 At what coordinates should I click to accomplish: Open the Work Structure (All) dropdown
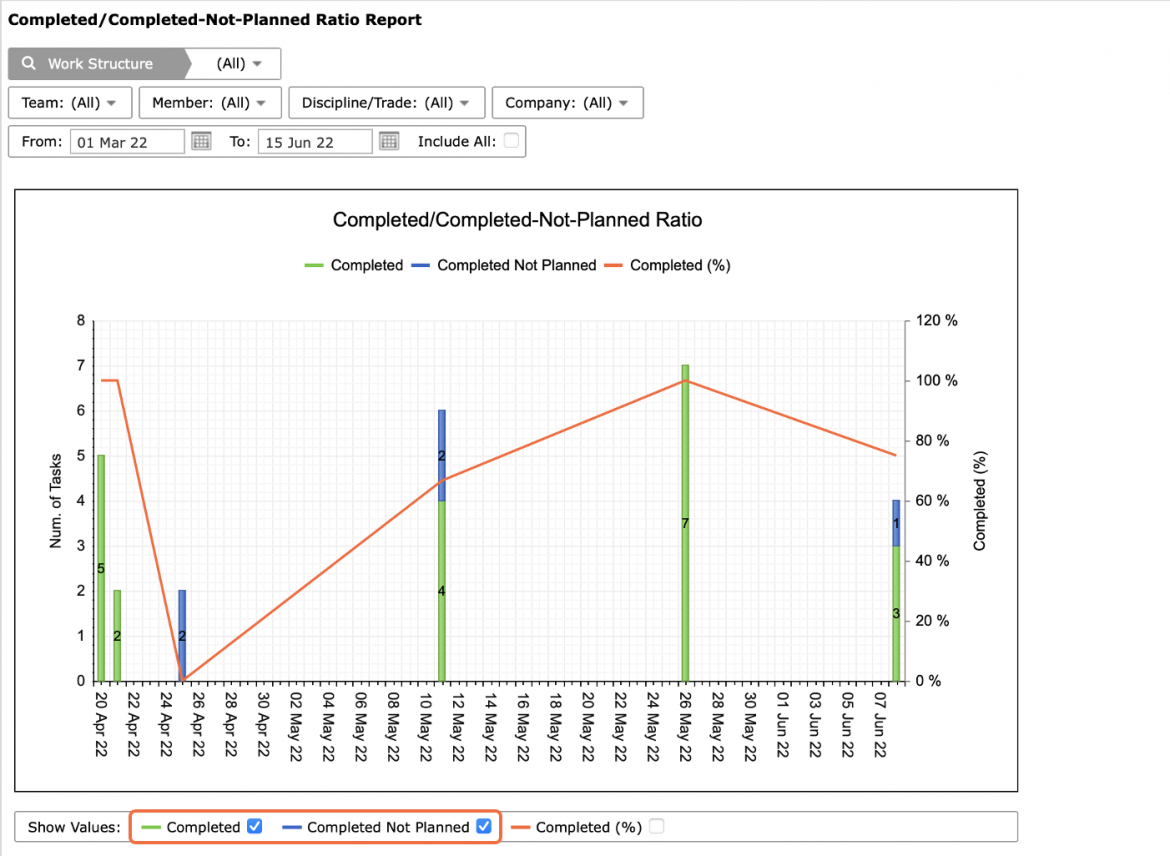point(238,63)
